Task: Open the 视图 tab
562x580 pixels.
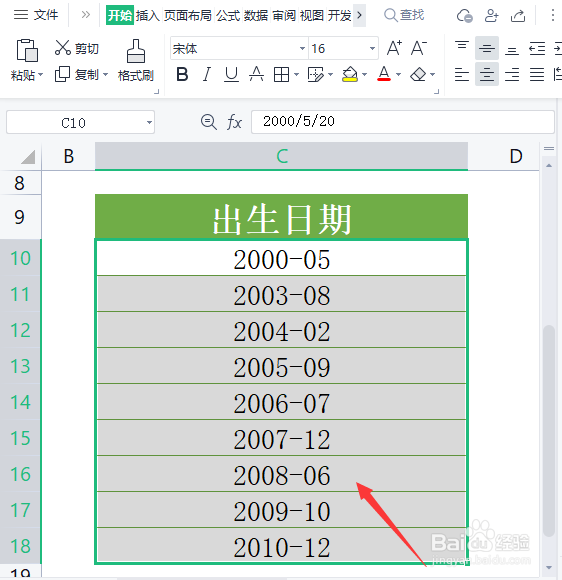Action: pos(312,15)
